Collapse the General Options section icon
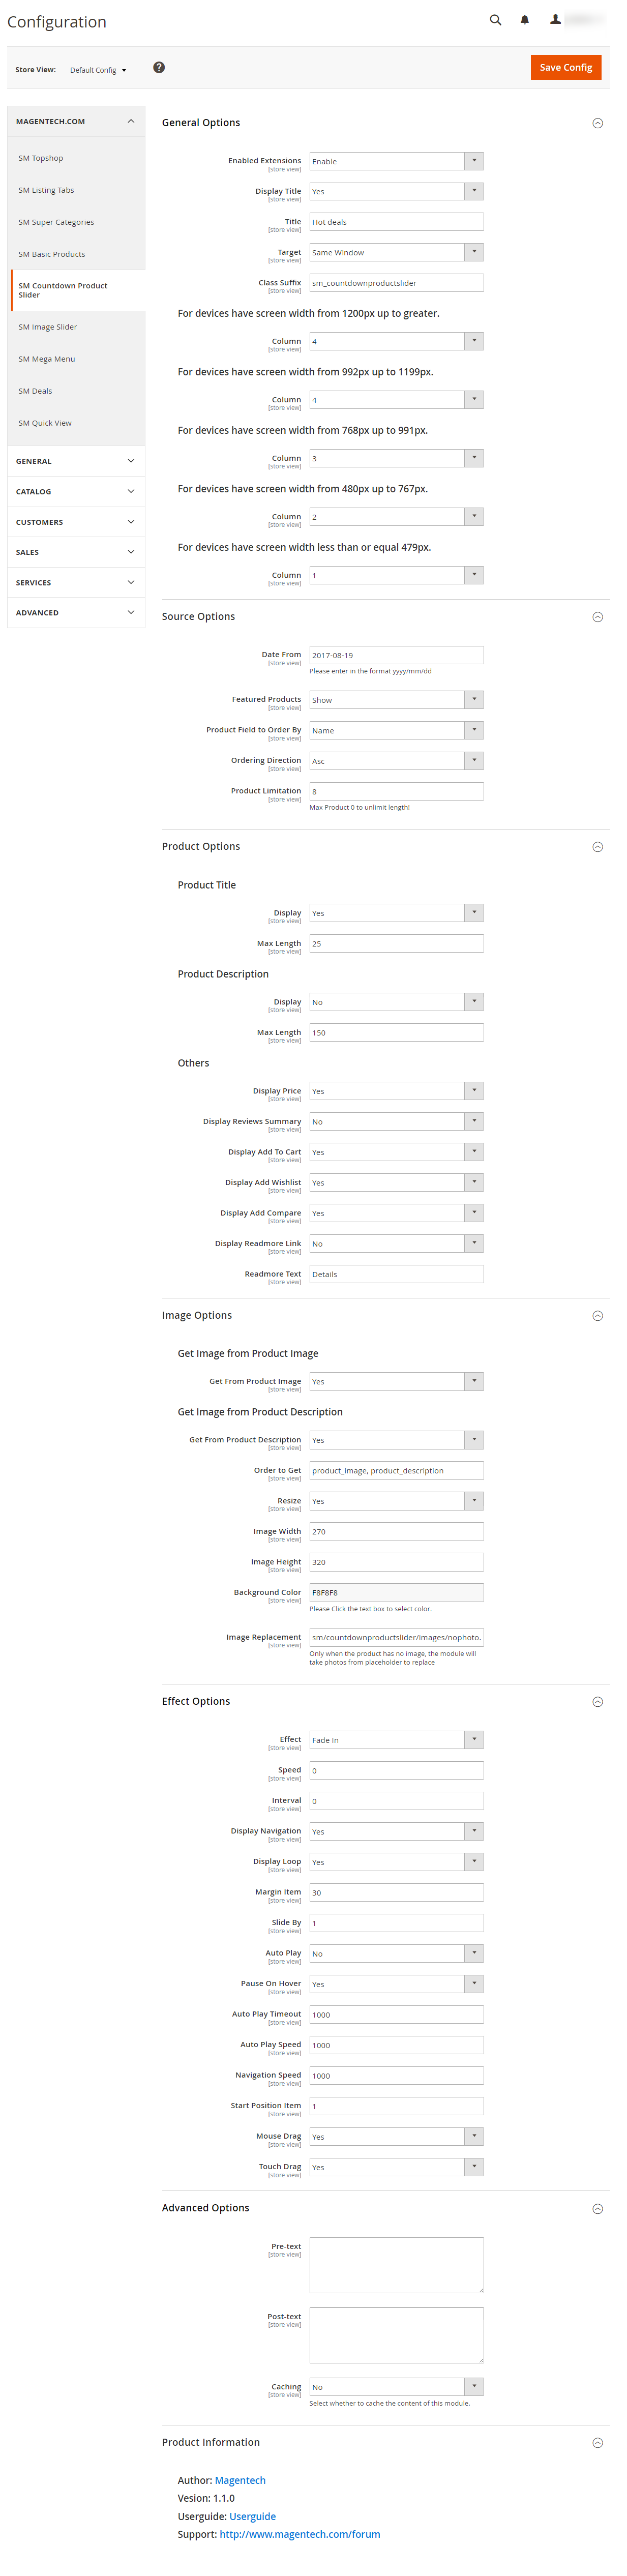The height and width of the screenshot is (2576, 627). (597, 123)
